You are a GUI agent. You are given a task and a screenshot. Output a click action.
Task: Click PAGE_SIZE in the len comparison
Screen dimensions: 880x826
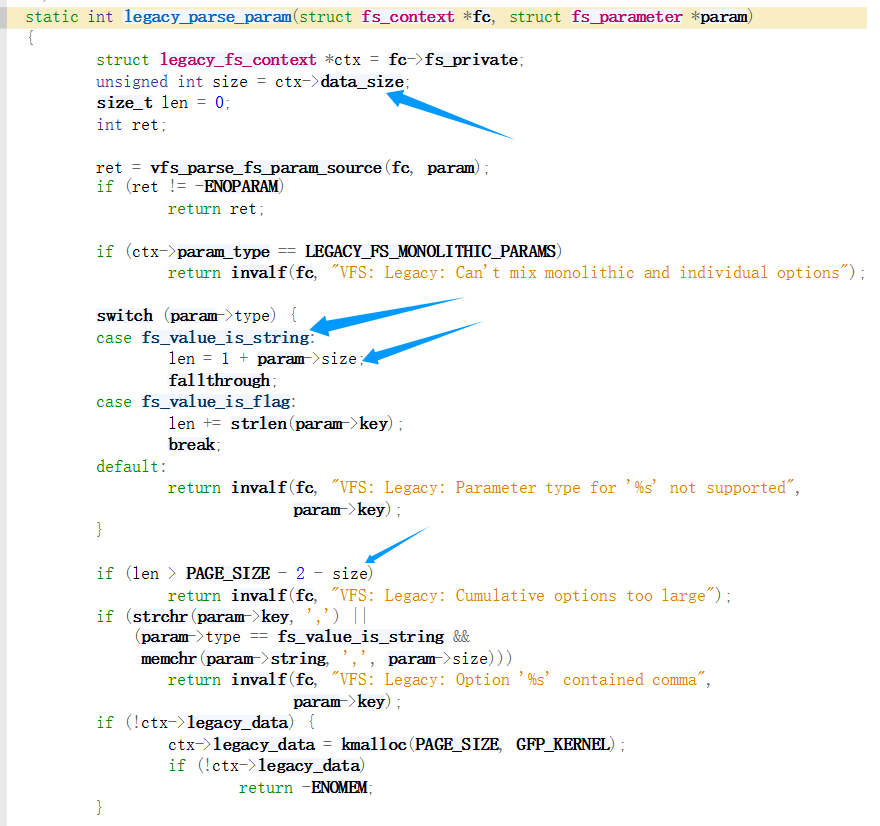(228, 573)
